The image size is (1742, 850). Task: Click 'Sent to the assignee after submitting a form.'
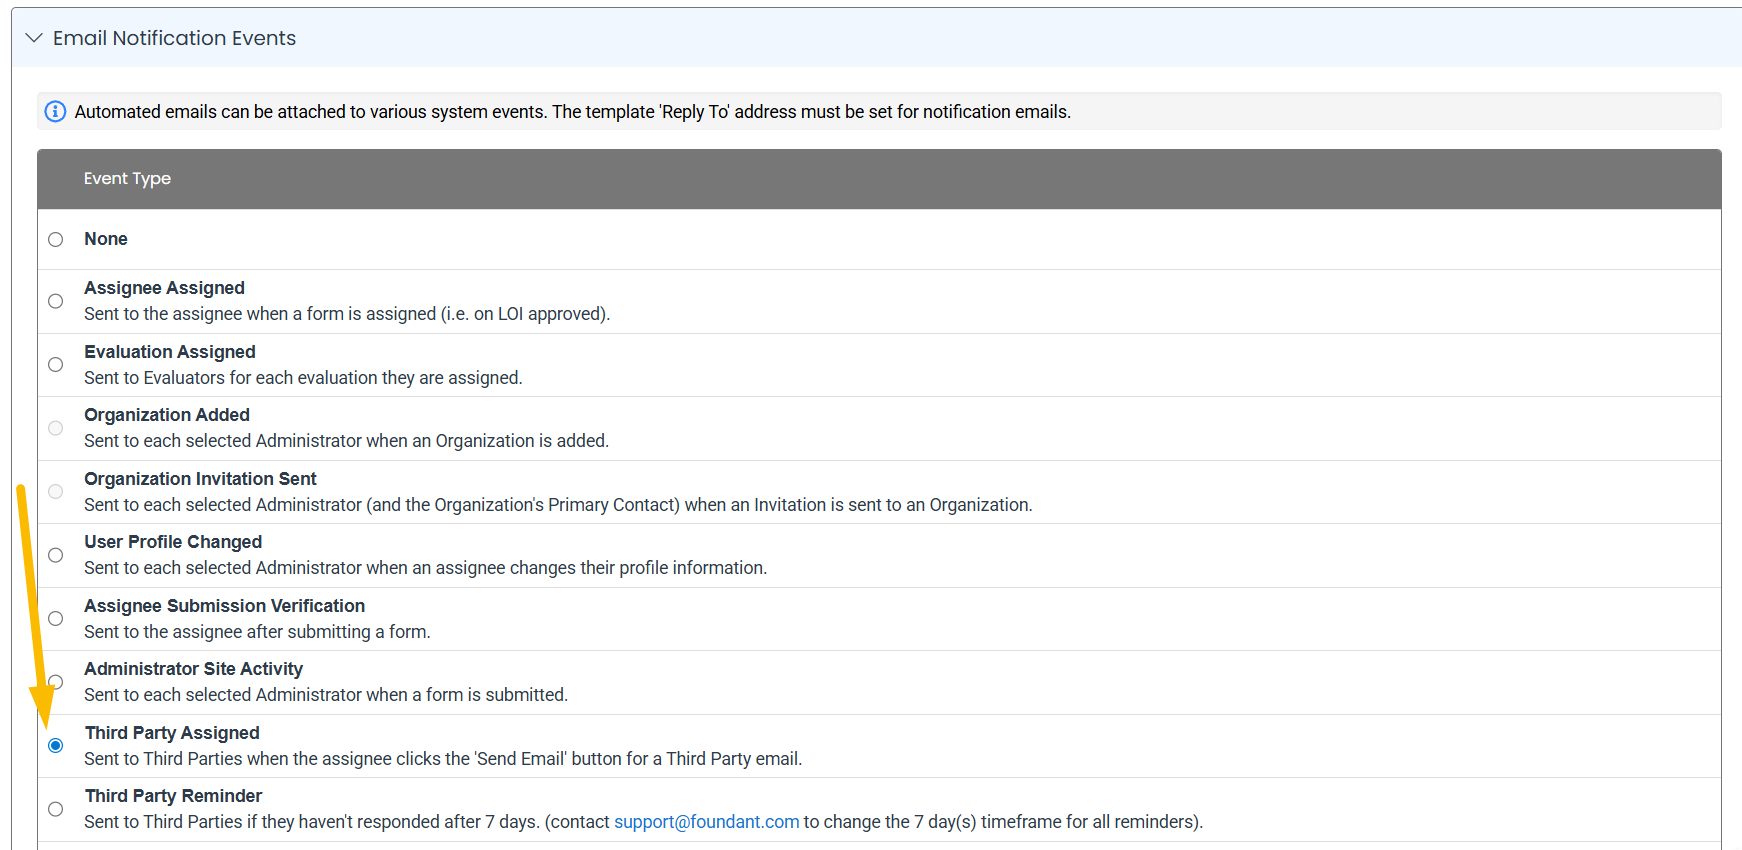(x=257, y=632)
